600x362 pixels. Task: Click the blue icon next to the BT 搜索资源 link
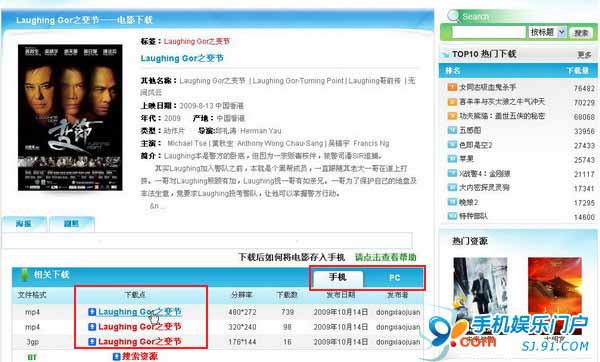117,357
